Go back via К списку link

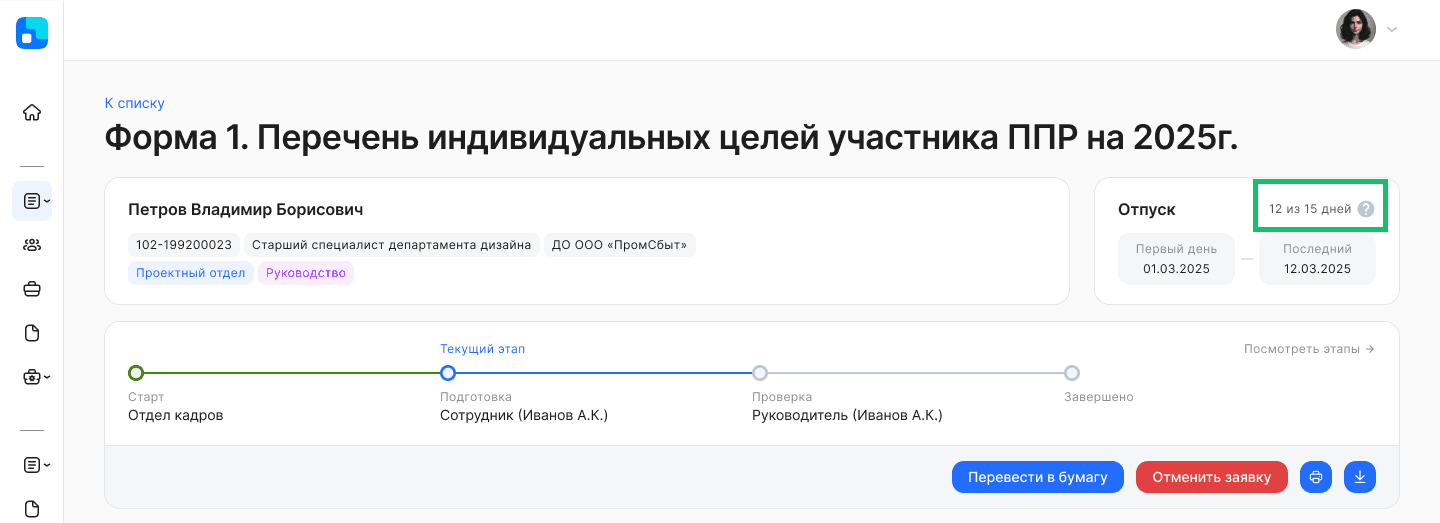(x=134, y=103)
